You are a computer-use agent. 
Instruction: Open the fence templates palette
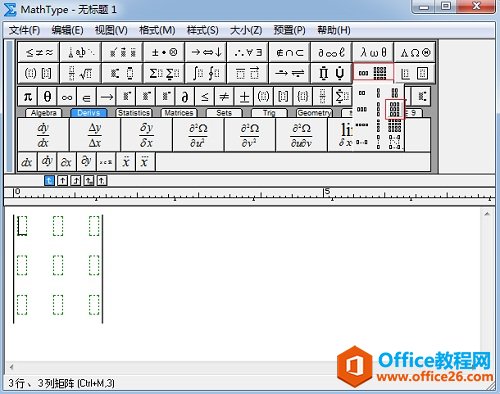point(39,73)
